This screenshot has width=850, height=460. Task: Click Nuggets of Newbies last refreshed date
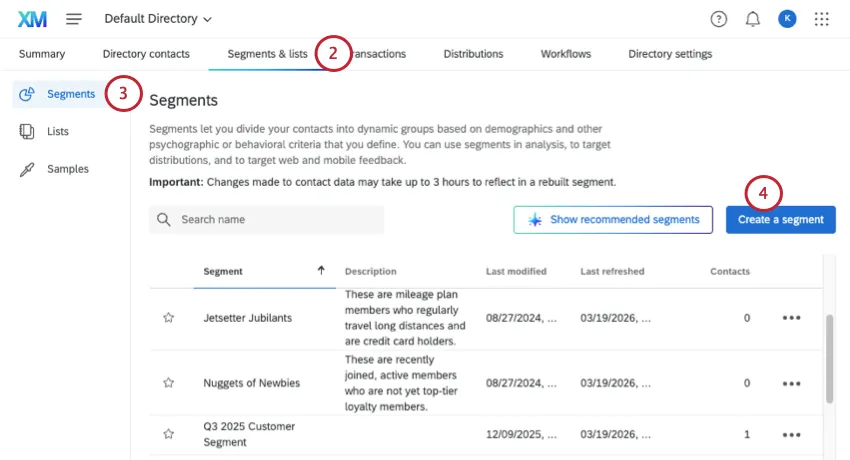[615, 383]
